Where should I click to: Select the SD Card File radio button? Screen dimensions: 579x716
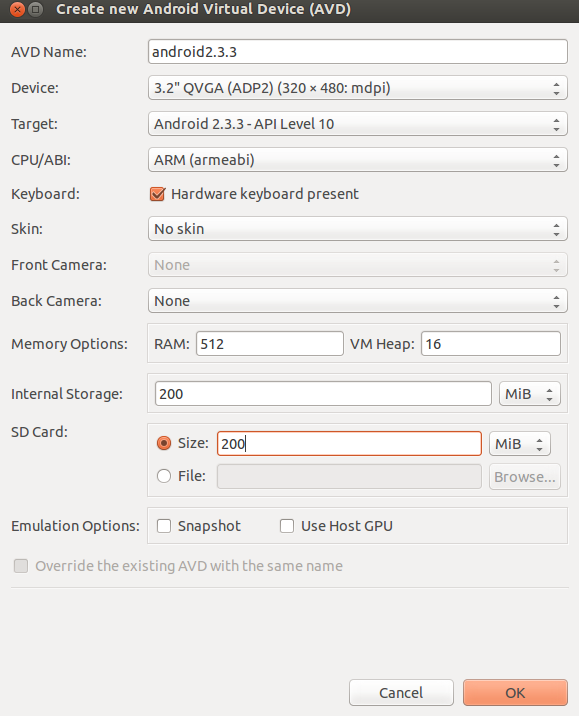tap(164, 476)
